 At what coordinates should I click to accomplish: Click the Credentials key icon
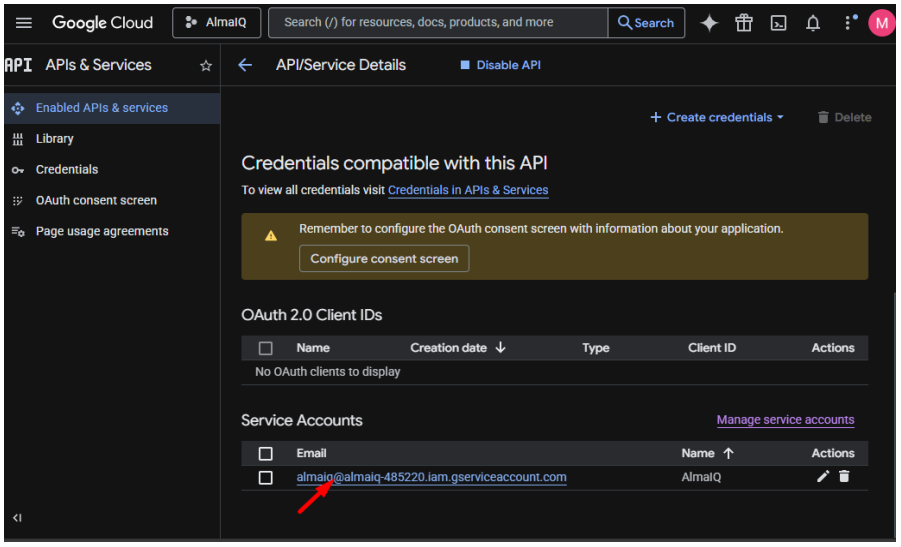[18, 170]
